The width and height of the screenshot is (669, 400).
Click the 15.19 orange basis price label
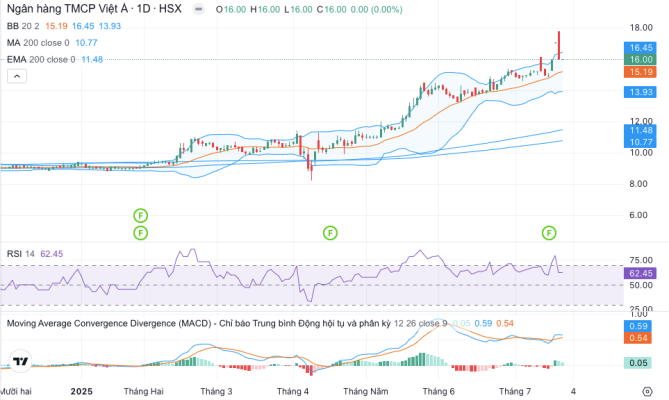click(640, 72)
